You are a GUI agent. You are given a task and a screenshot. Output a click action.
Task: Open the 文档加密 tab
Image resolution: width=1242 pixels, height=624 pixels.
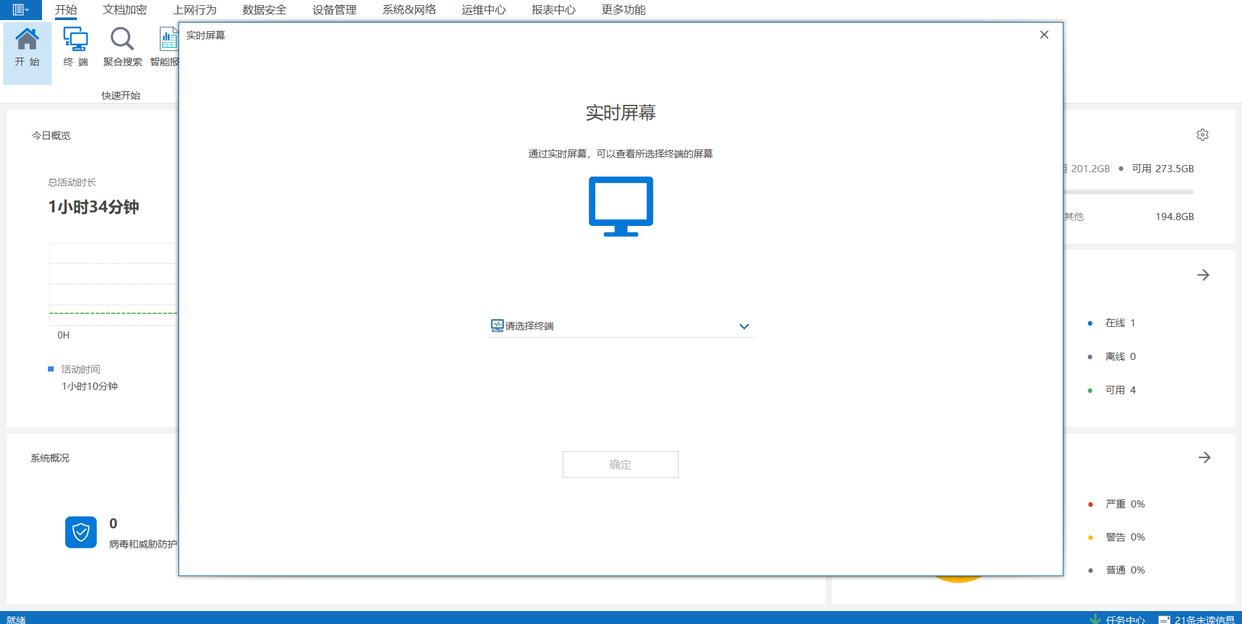[x=125, y=10]
